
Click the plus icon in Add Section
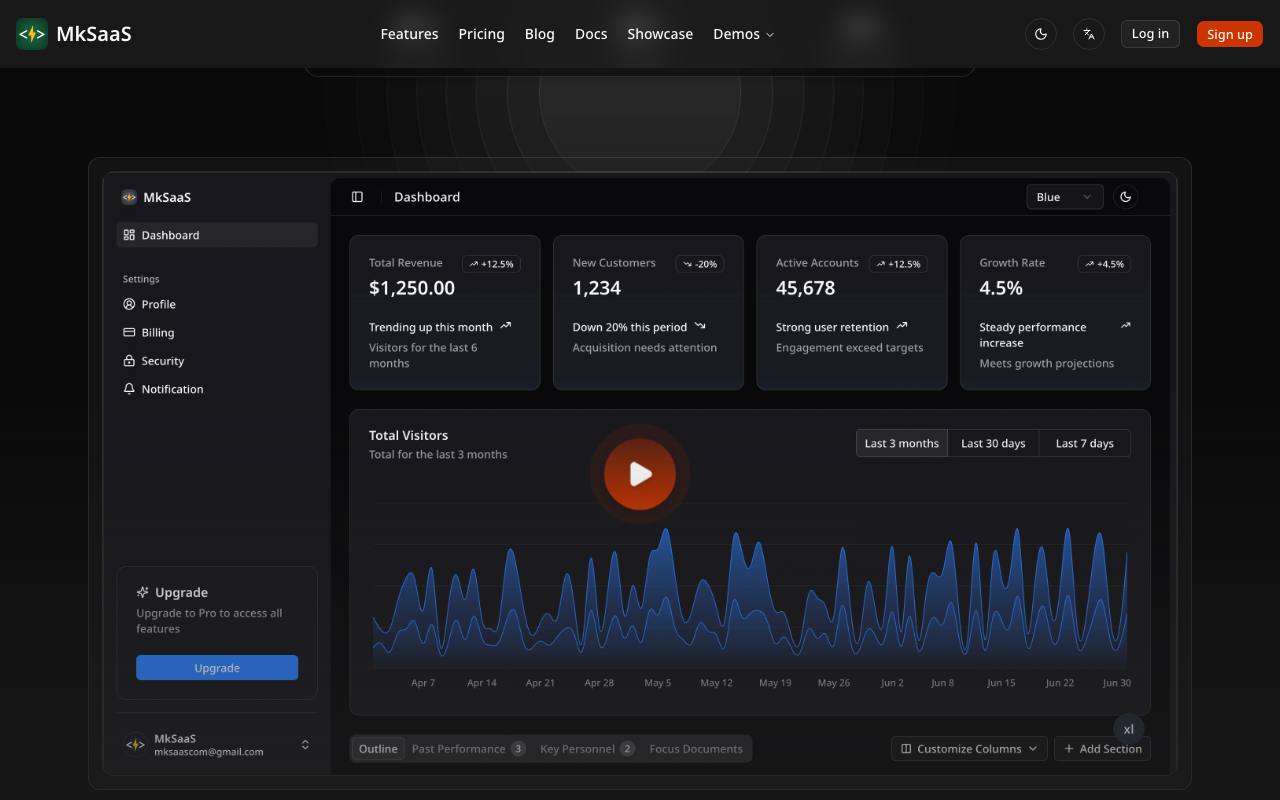pyautogui.click(x=1069, y=749)
